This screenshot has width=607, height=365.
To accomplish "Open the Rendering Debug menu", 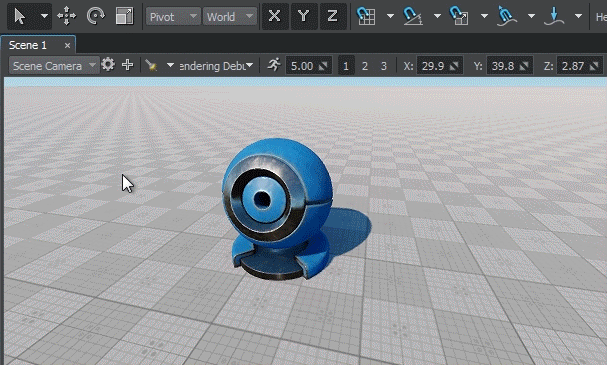I will [216, 66].
